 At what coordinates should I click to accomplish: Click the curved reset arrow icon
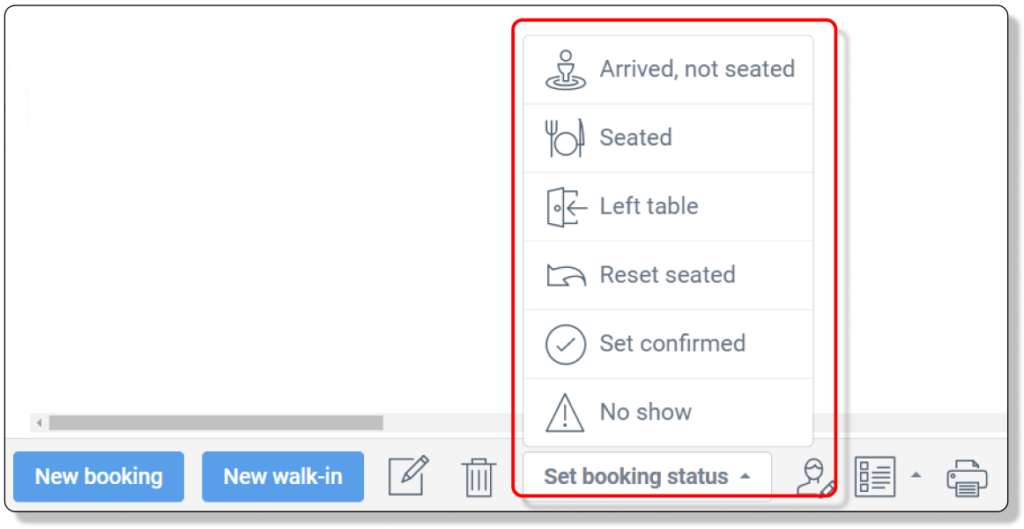[x=566, y=275]
